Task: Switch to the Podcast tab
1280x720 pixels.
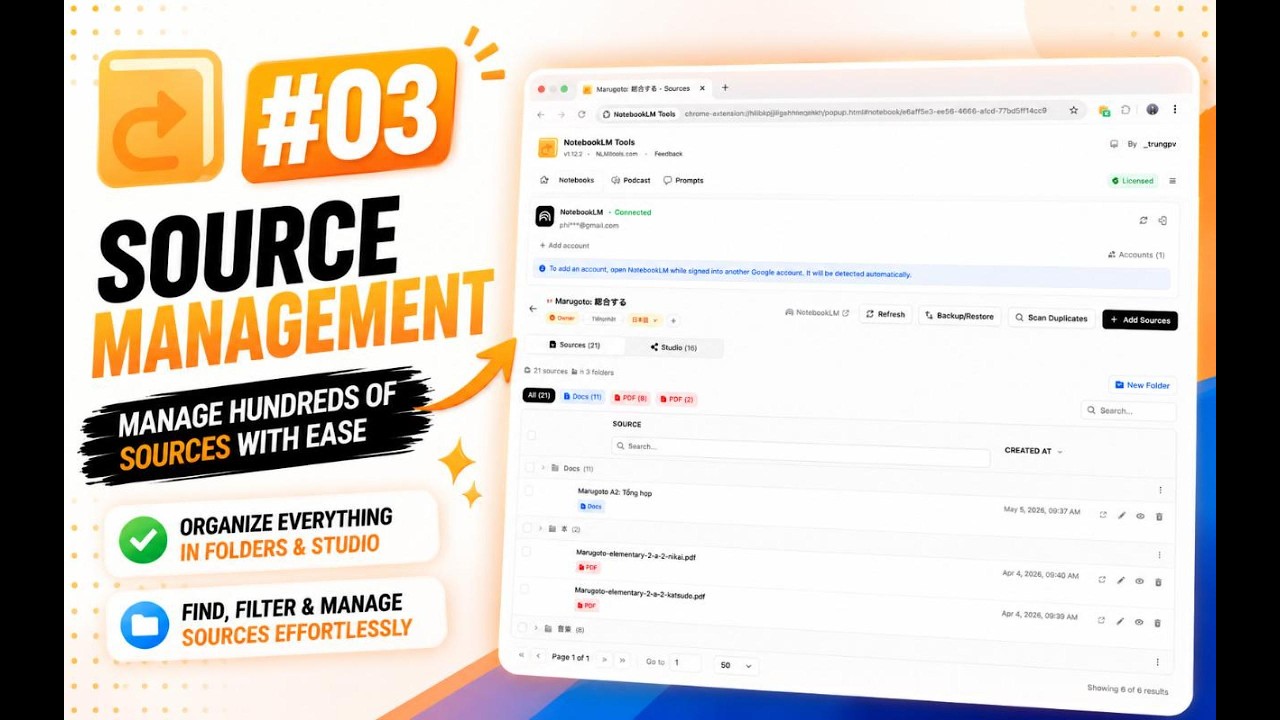Action: coord(631,180)
